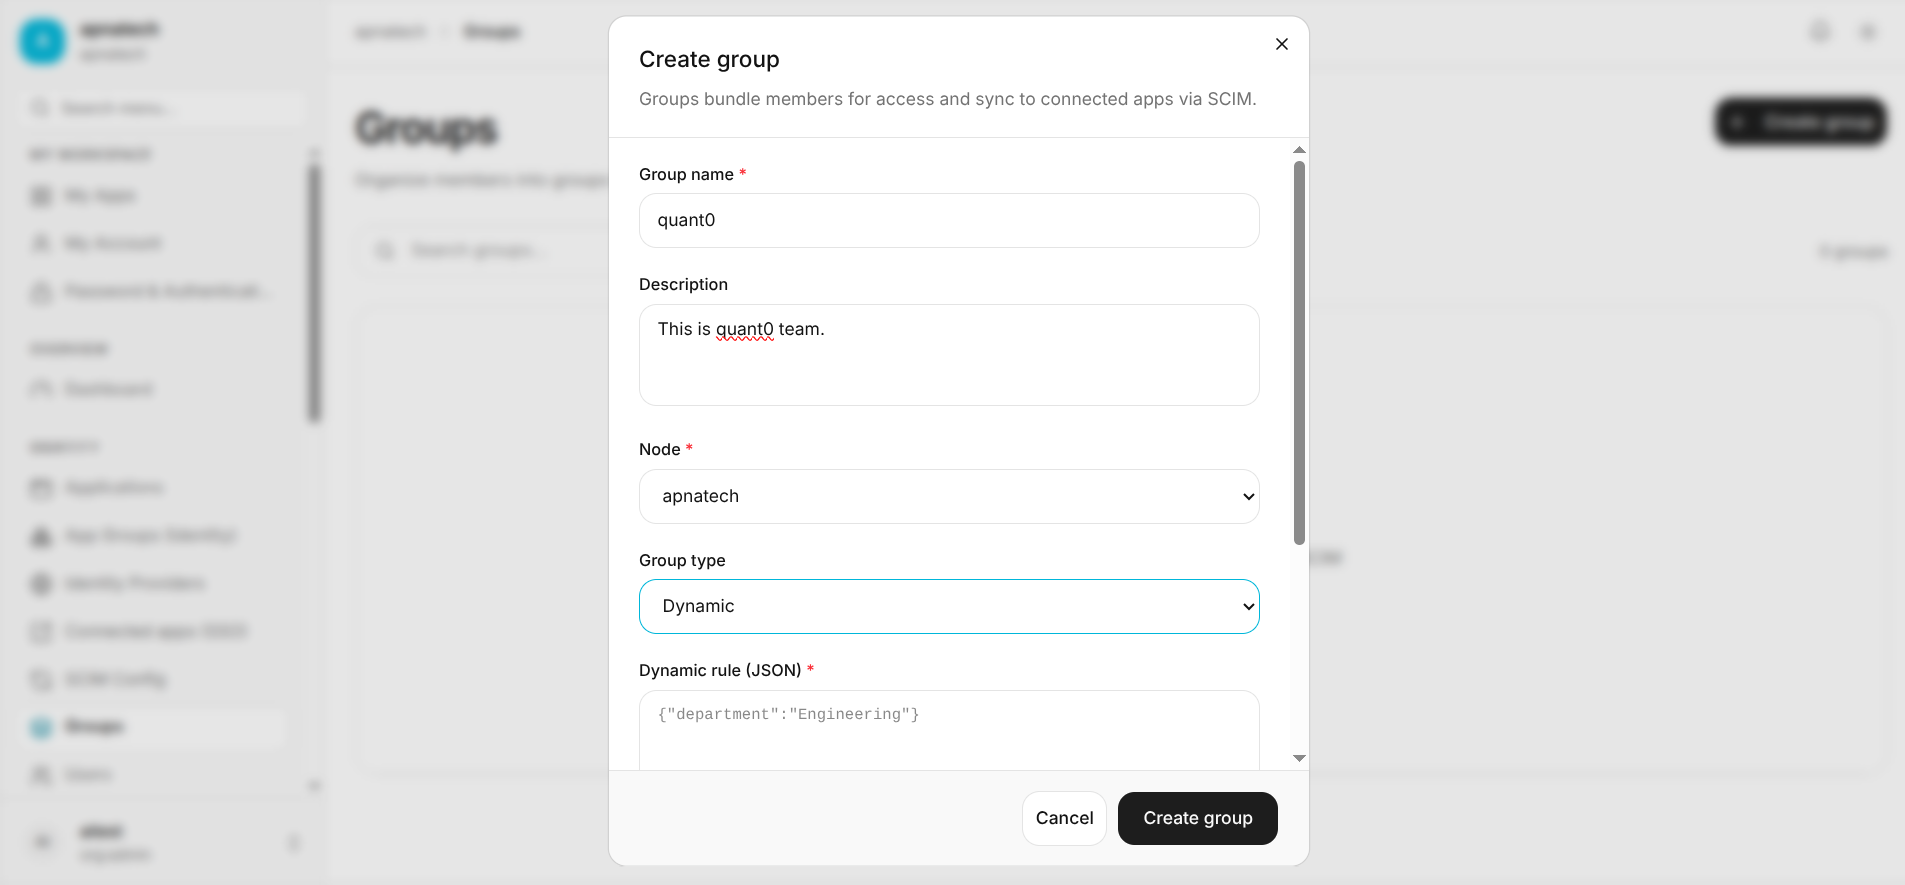Click the dialog scrollbar down arrow
The image size is (1905, 885).
[1299, 758]
